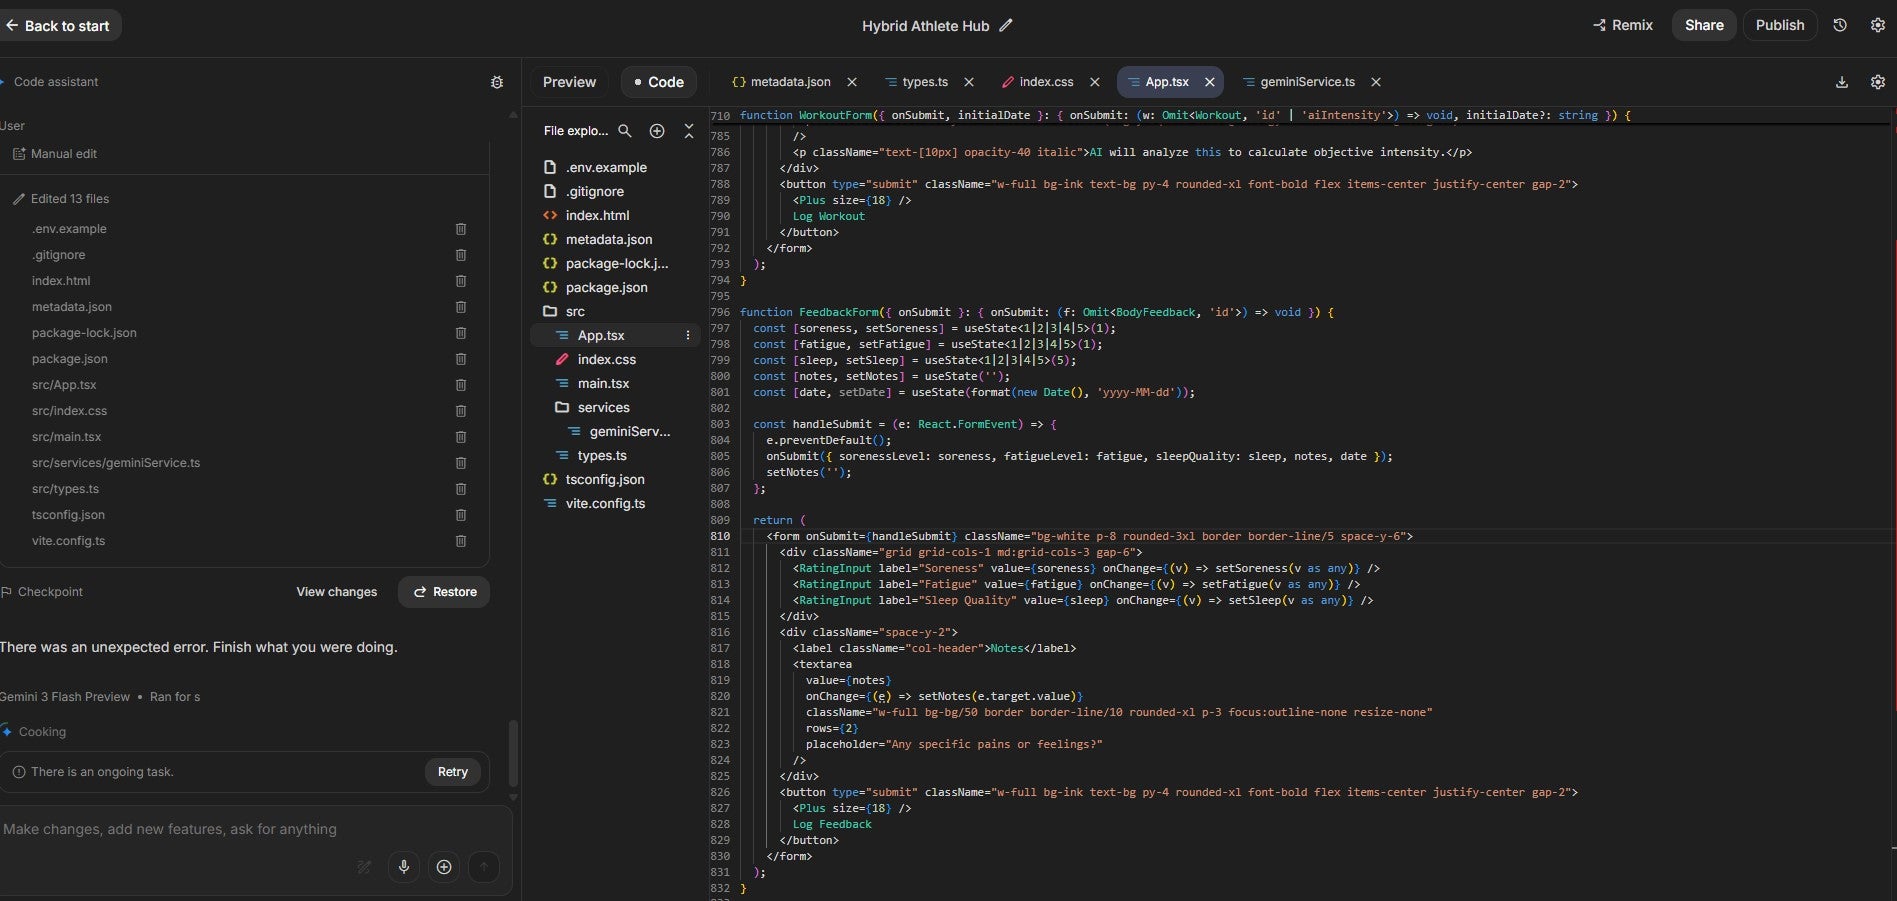Click the pencil icon to rename Hybrid Athlete Hub
Screen dimensions: 1897x901
point(1005,25)
